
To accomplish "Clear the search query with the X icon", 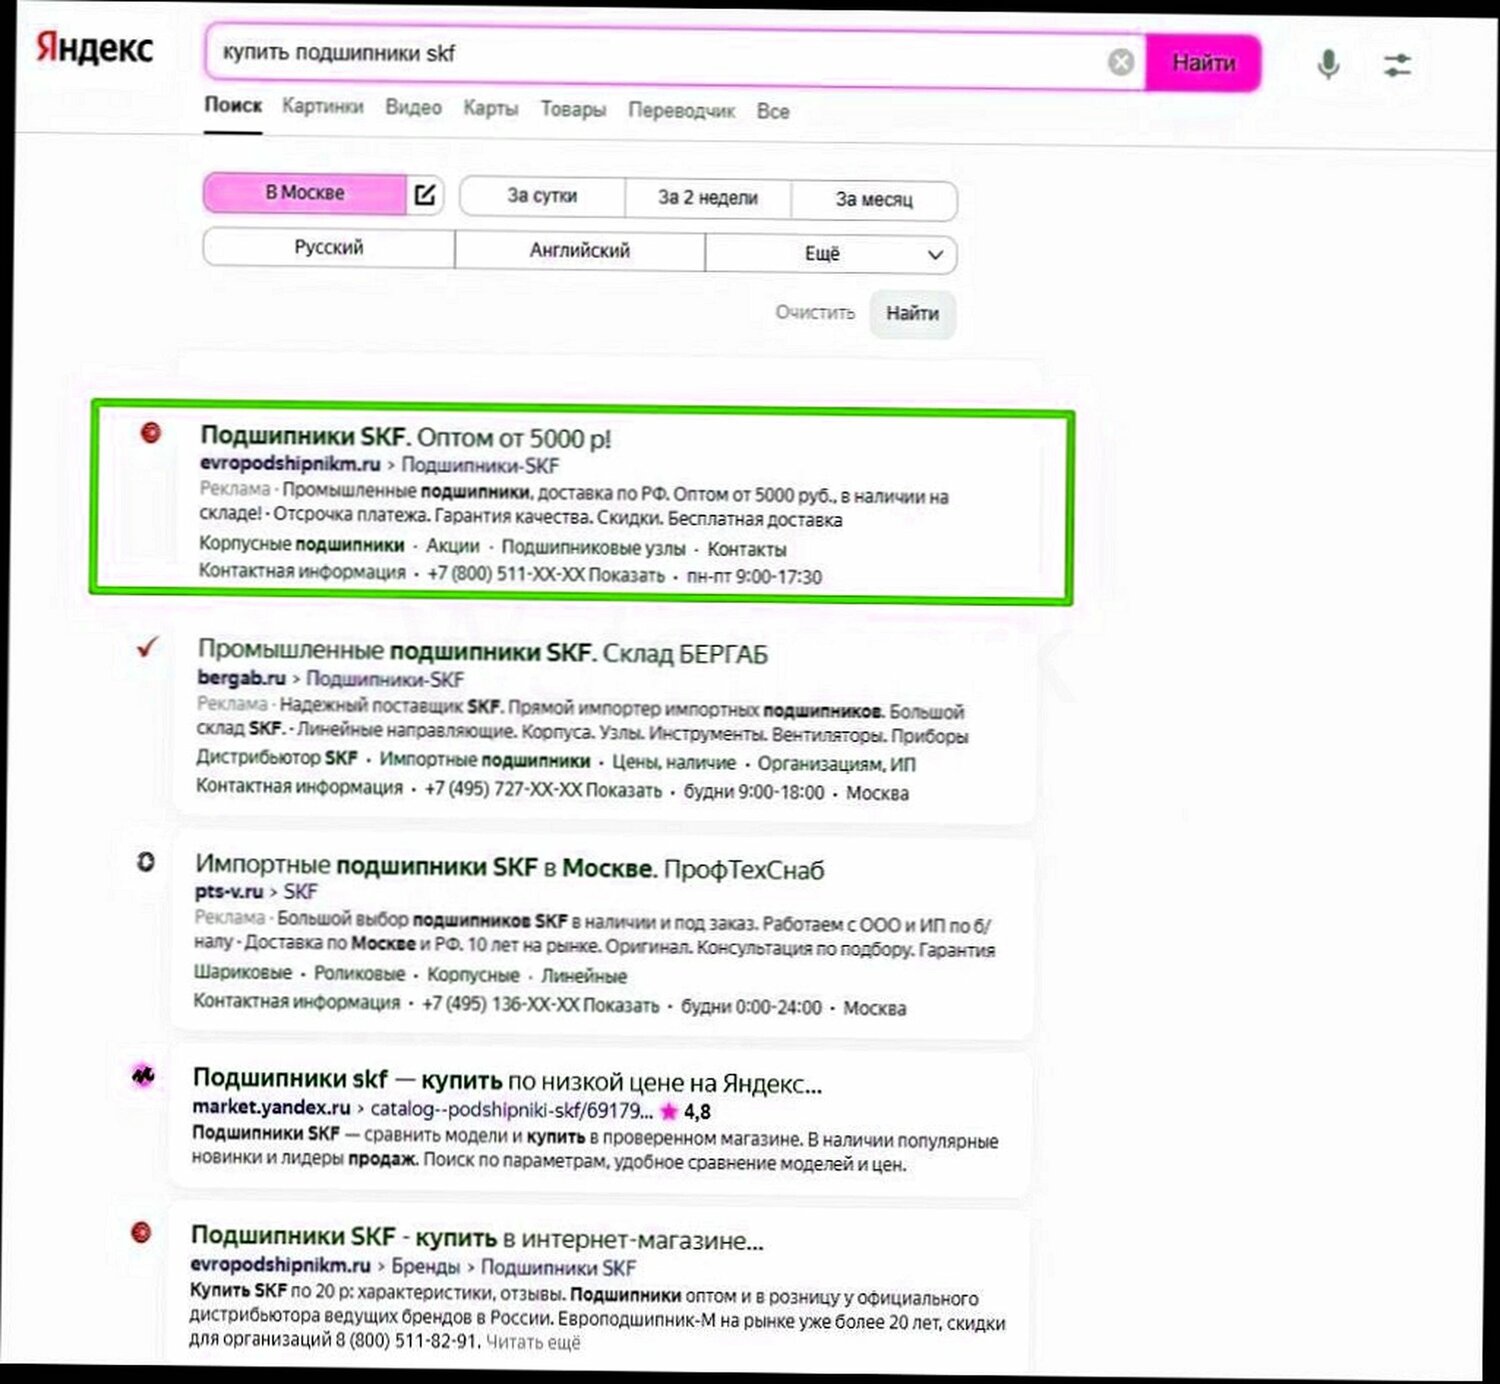I will tap(1121, 62).
